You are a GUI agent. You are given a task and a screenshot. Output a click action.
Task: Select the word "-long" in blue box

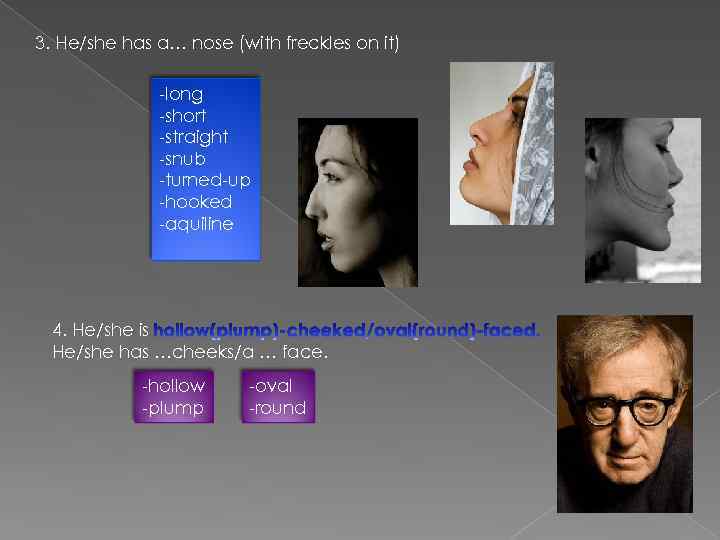(x=181, y=95)
